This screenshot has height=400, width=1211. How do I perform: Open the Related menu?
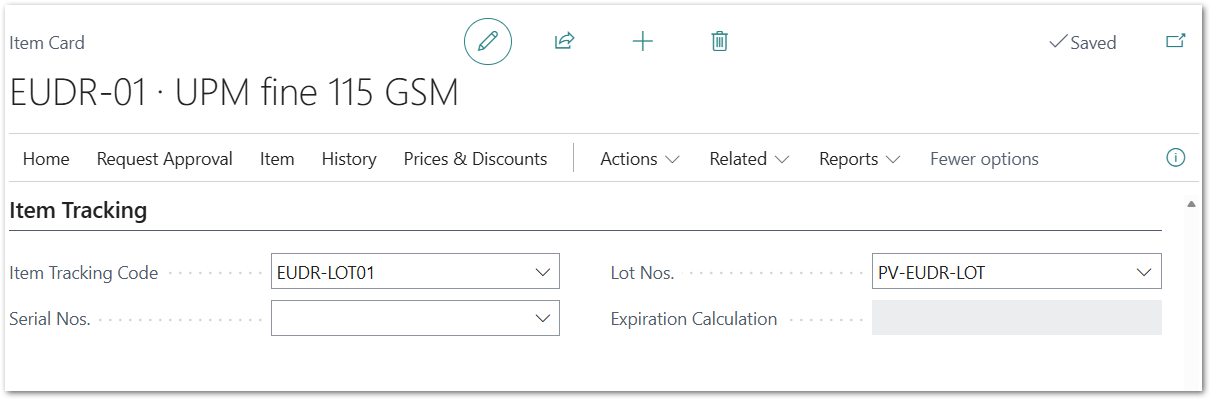pyautogui.click(x=749, y=159)
